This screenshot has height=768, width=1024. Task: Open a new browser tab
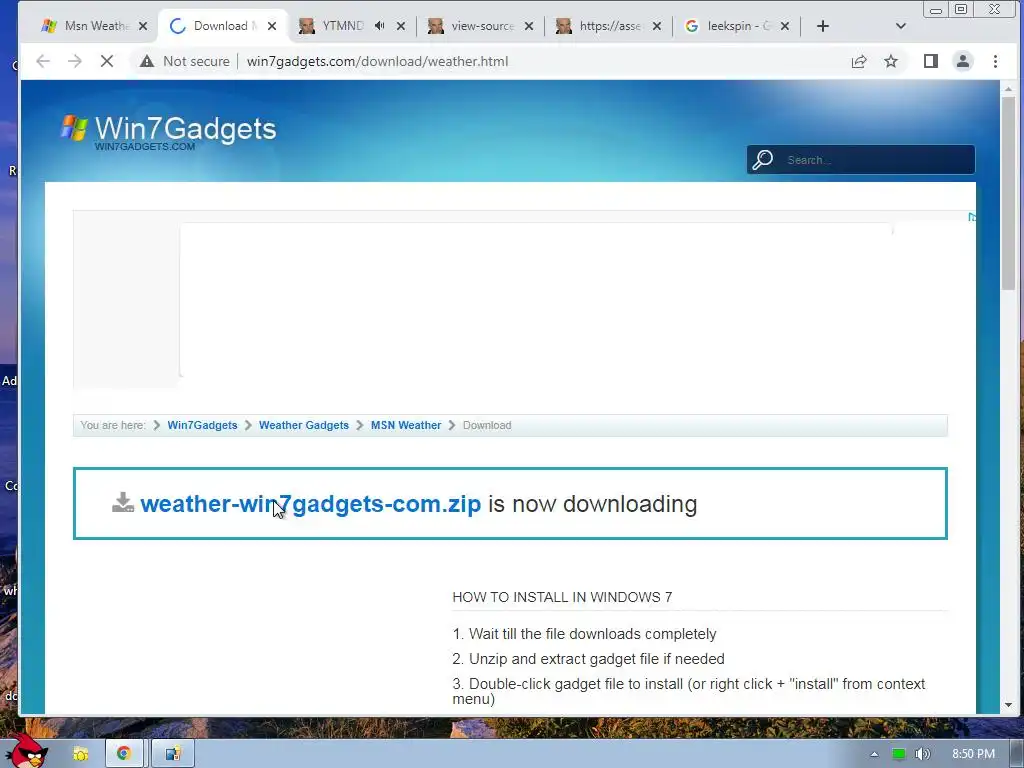pyautogui.click(x=823, y=26)
